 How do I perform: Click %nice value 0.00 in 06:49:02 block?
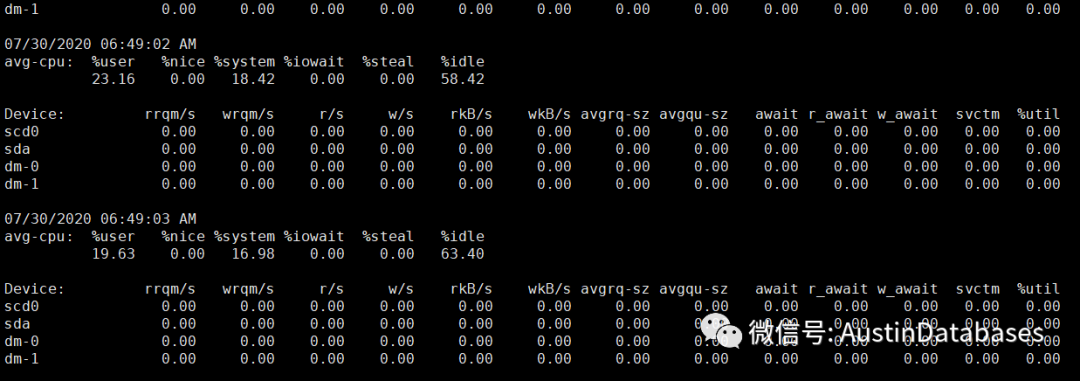pyautogui.click(x=188, y=79)
